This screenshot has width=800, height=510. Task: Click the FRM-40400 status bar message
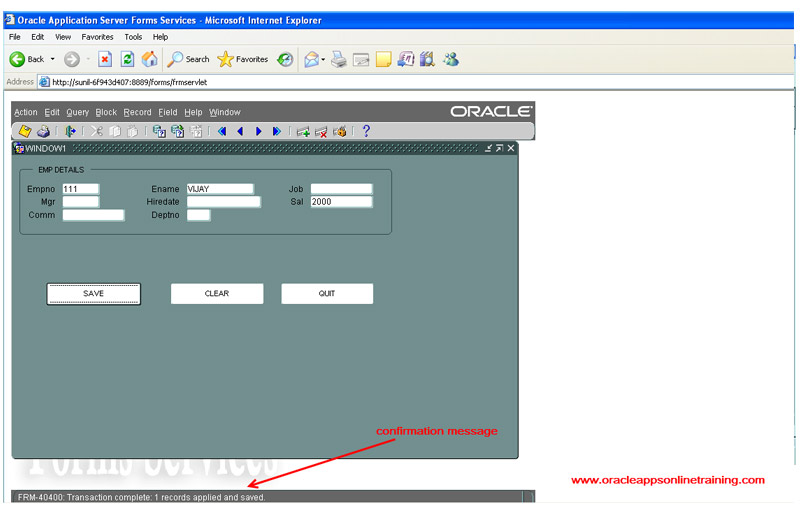(x=141, y=497)
